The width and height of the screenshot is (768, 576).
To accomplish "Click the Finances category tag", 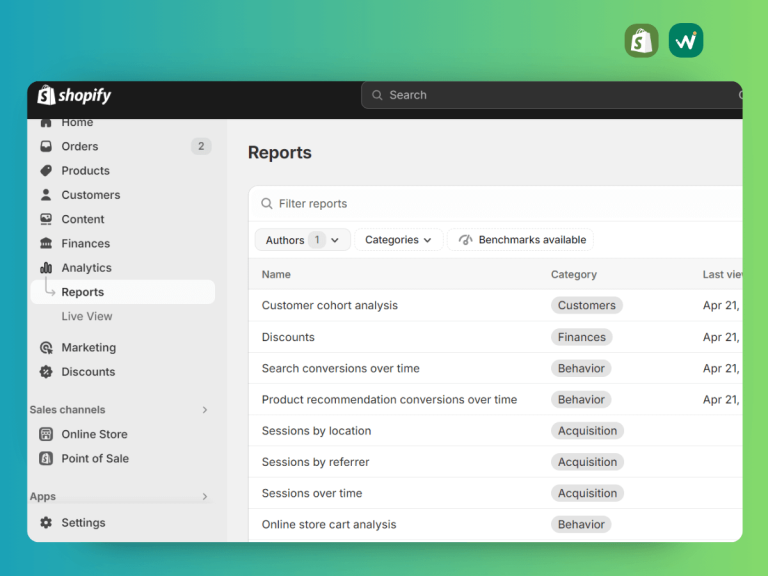I will point(581,337).
